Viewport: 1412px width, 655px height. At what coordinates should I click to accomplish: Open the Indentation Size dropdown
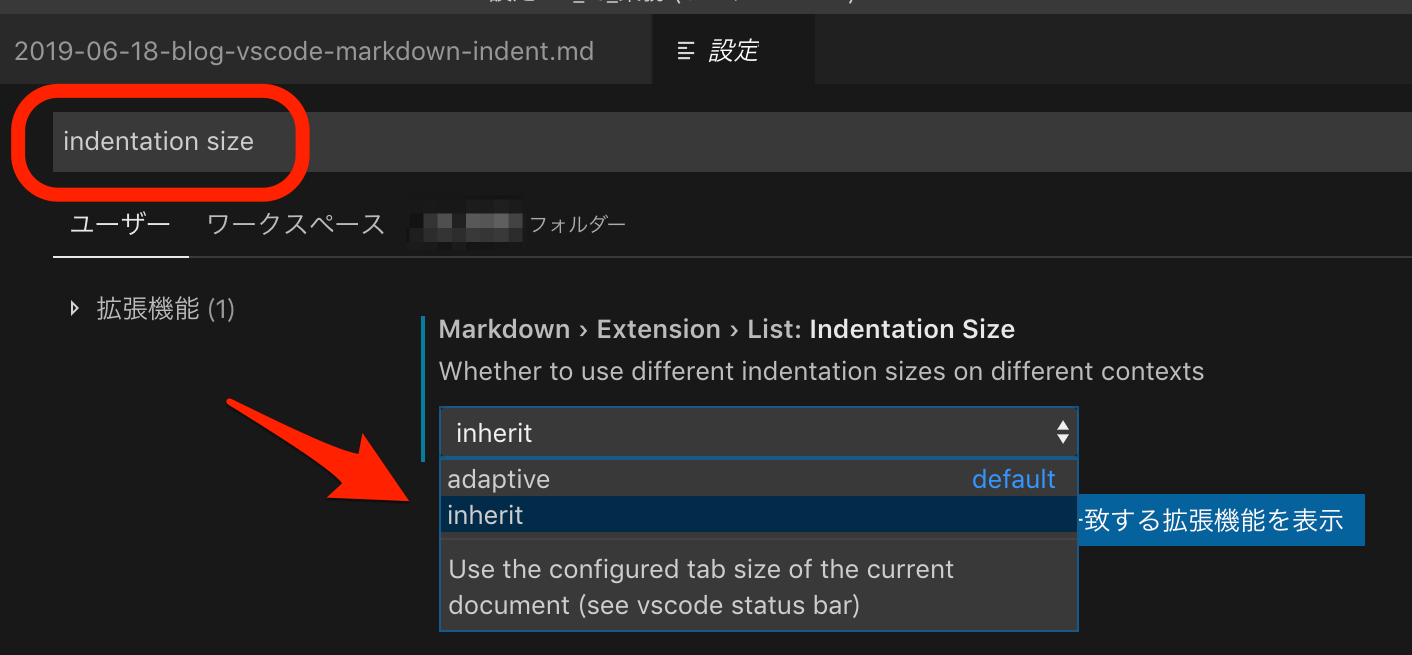[758, 432]
